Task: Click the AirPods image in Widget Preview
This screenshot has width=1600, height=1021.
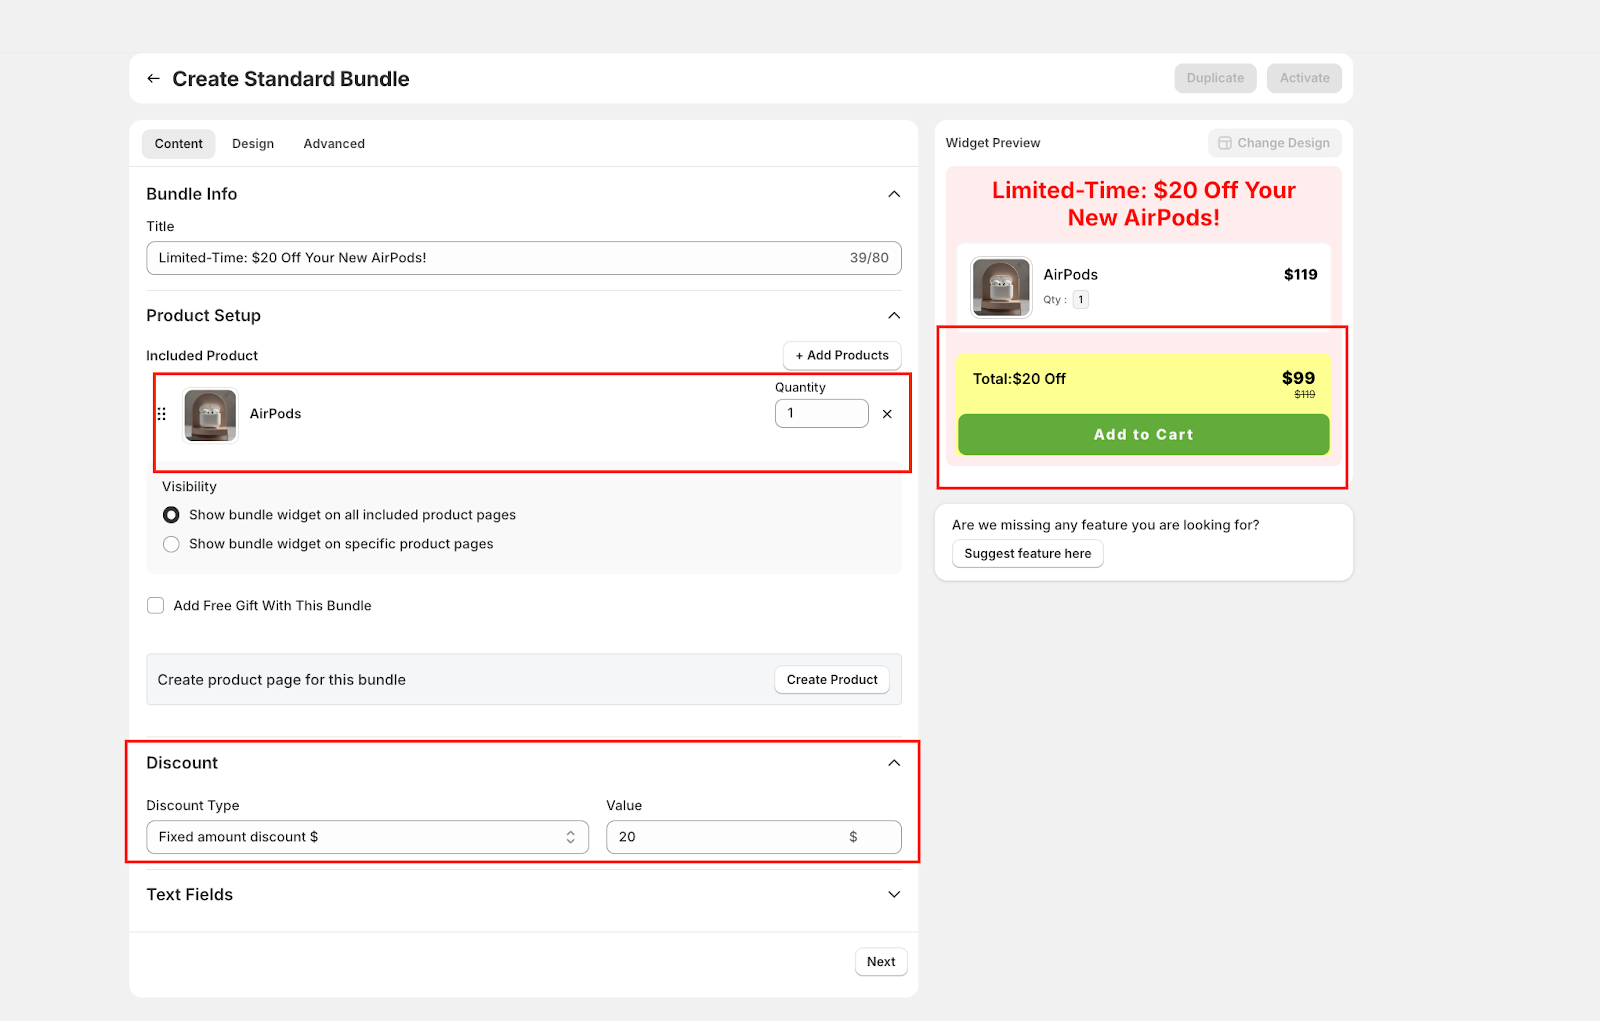Action: click(1001, 287)
